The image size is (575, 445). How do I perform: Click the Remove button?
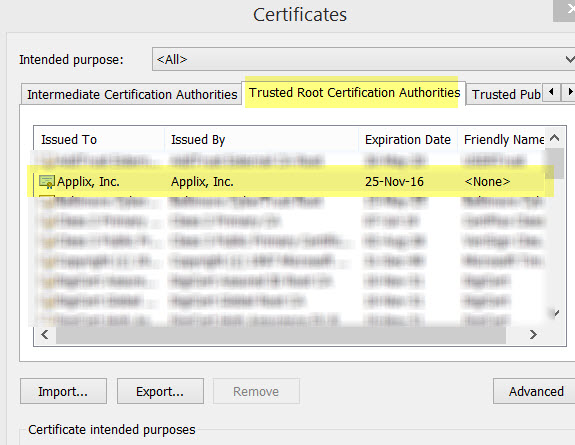(256, 391)
